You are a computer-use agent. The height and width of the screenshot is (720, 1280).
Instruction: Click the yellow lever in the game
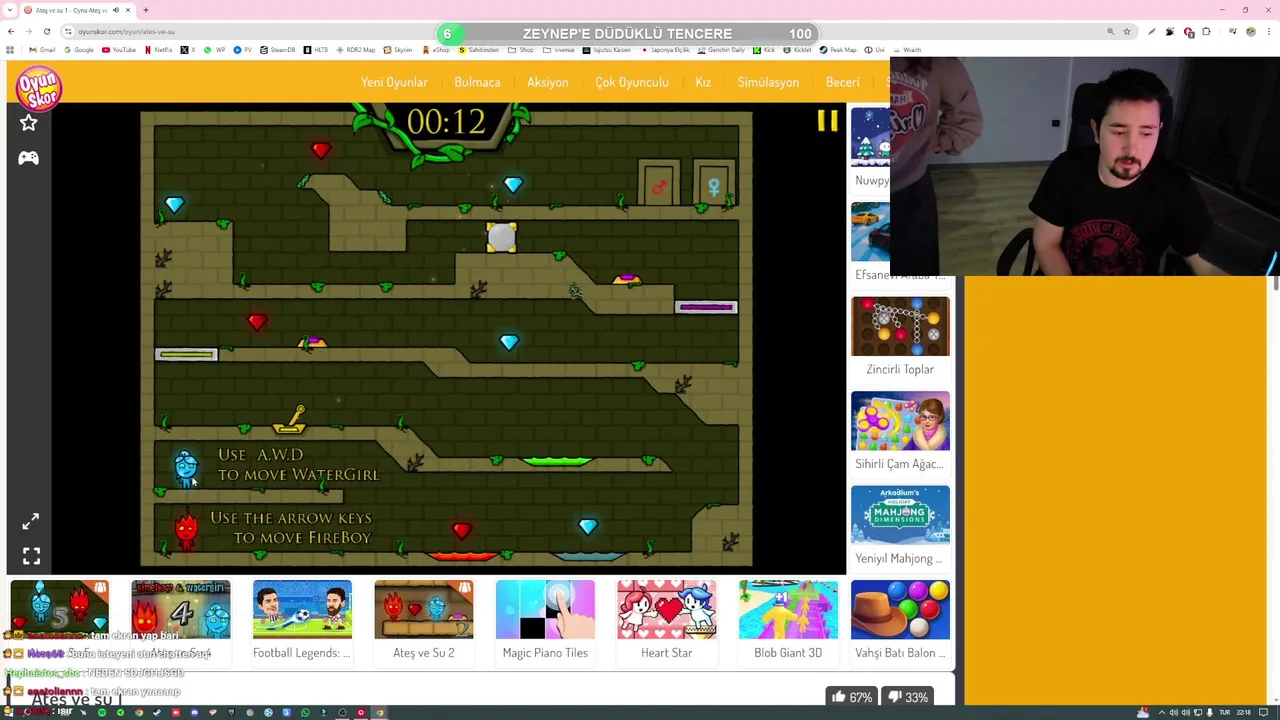[x=290, y=419]
